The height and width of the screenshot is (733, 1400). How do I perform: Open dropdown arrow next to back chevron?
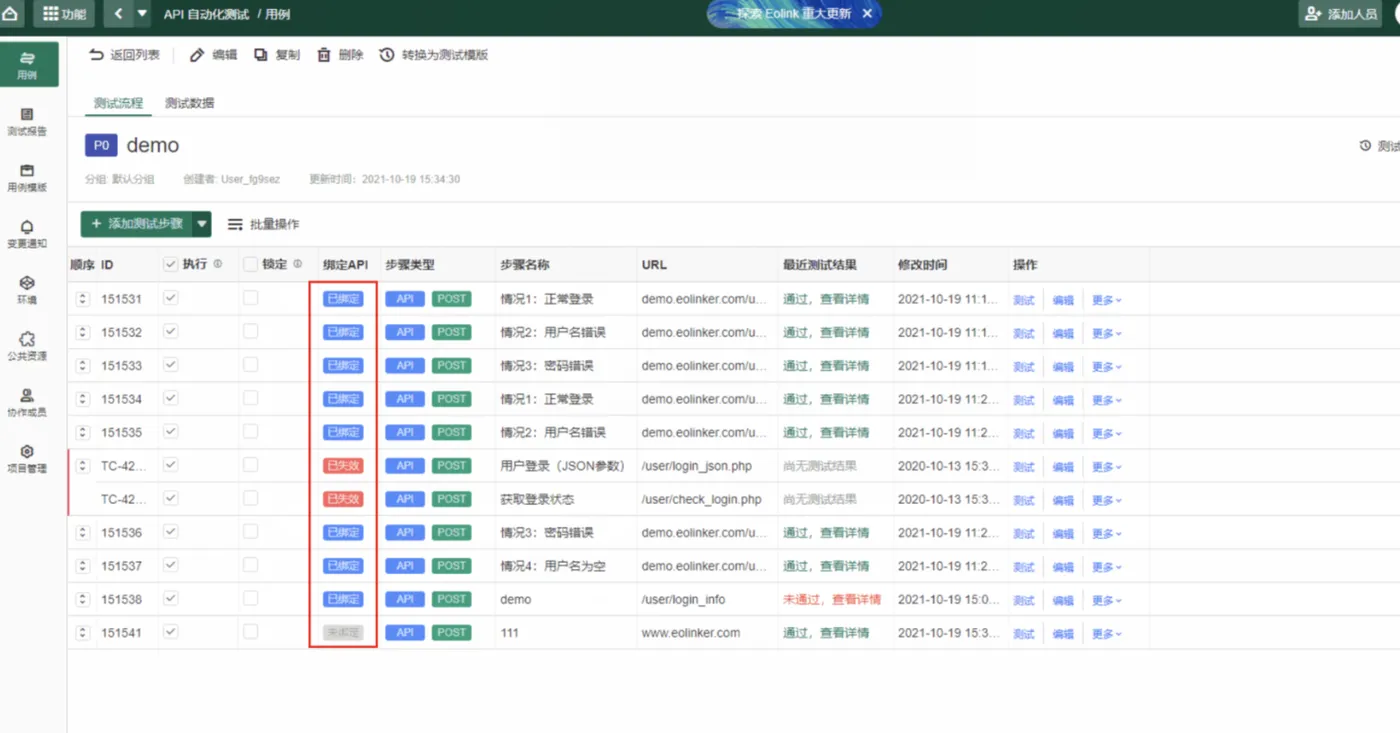click(142, 14)
